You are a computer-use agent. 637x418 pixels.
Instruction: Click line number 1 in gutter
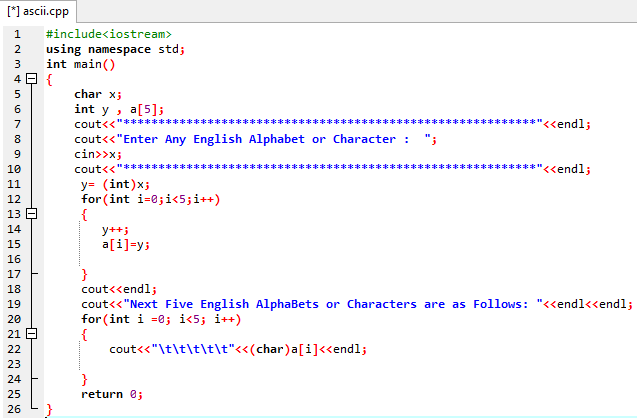[17, 34]
